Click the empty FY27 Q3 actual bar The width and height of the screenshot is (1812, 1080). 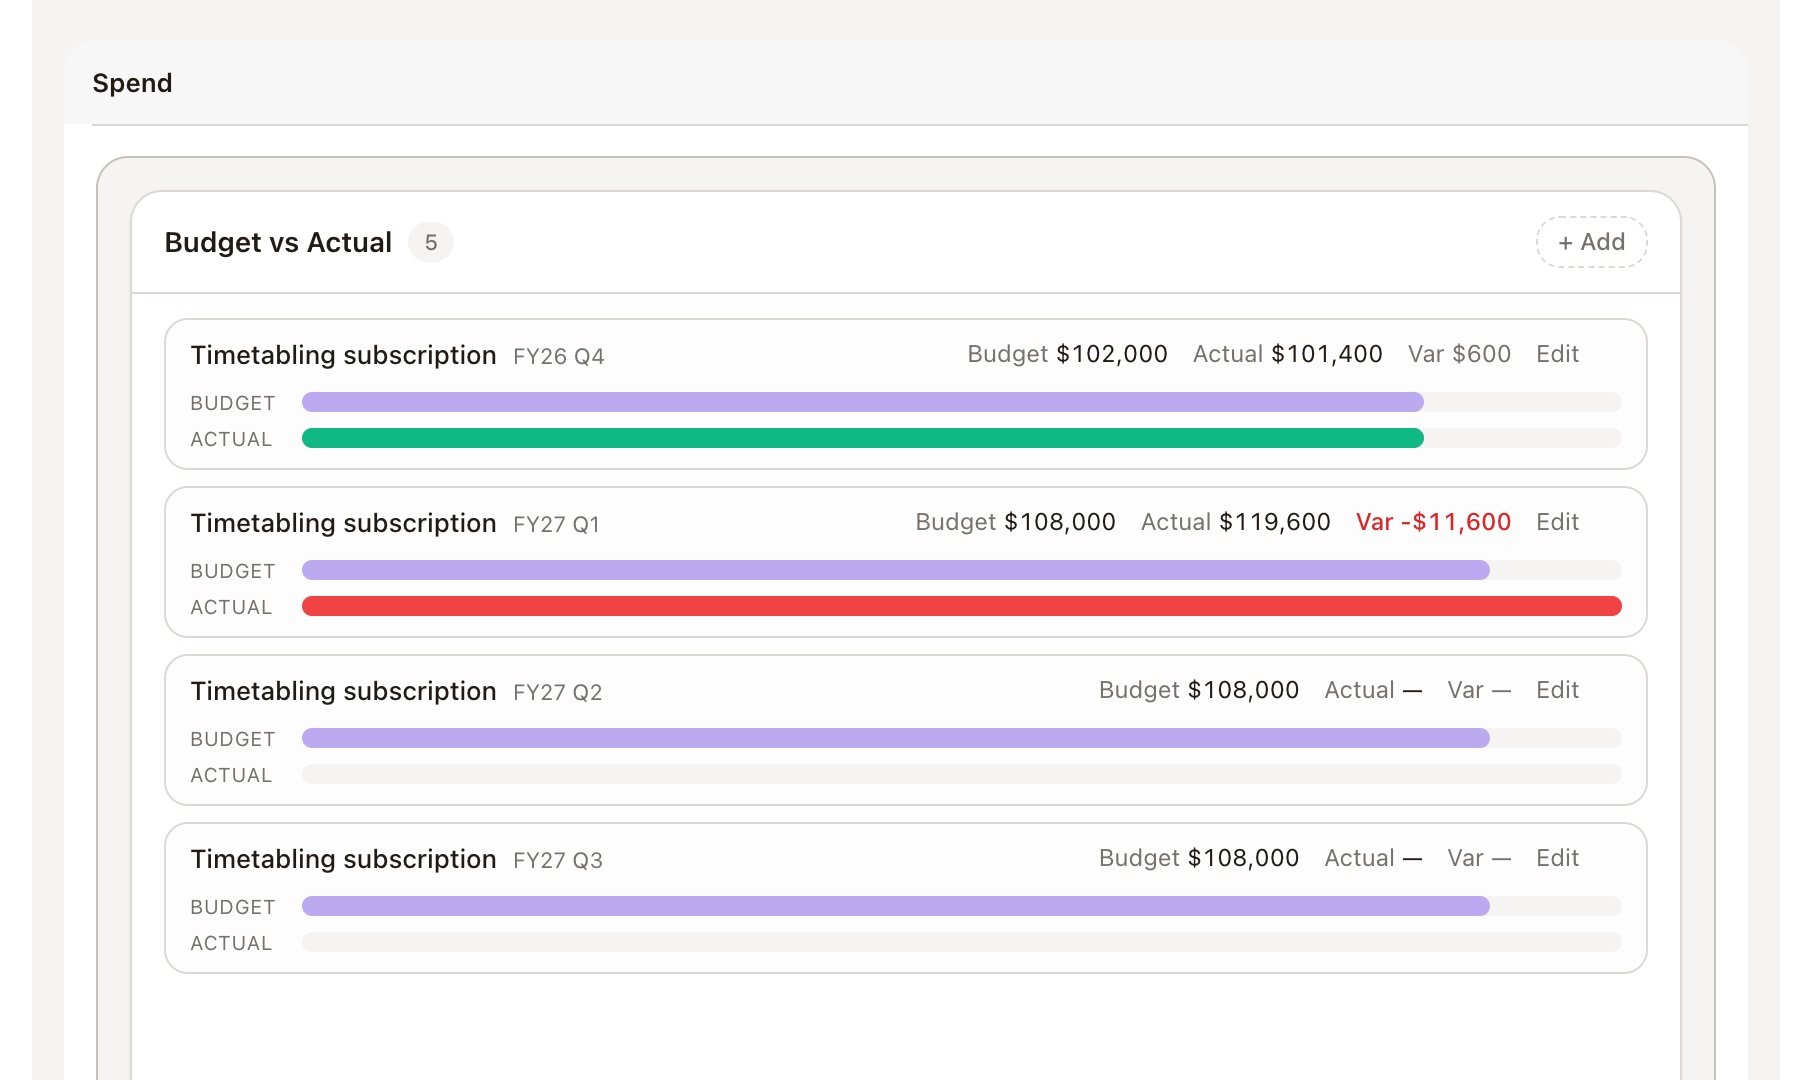pyautogui.click(x=961, y=942)
